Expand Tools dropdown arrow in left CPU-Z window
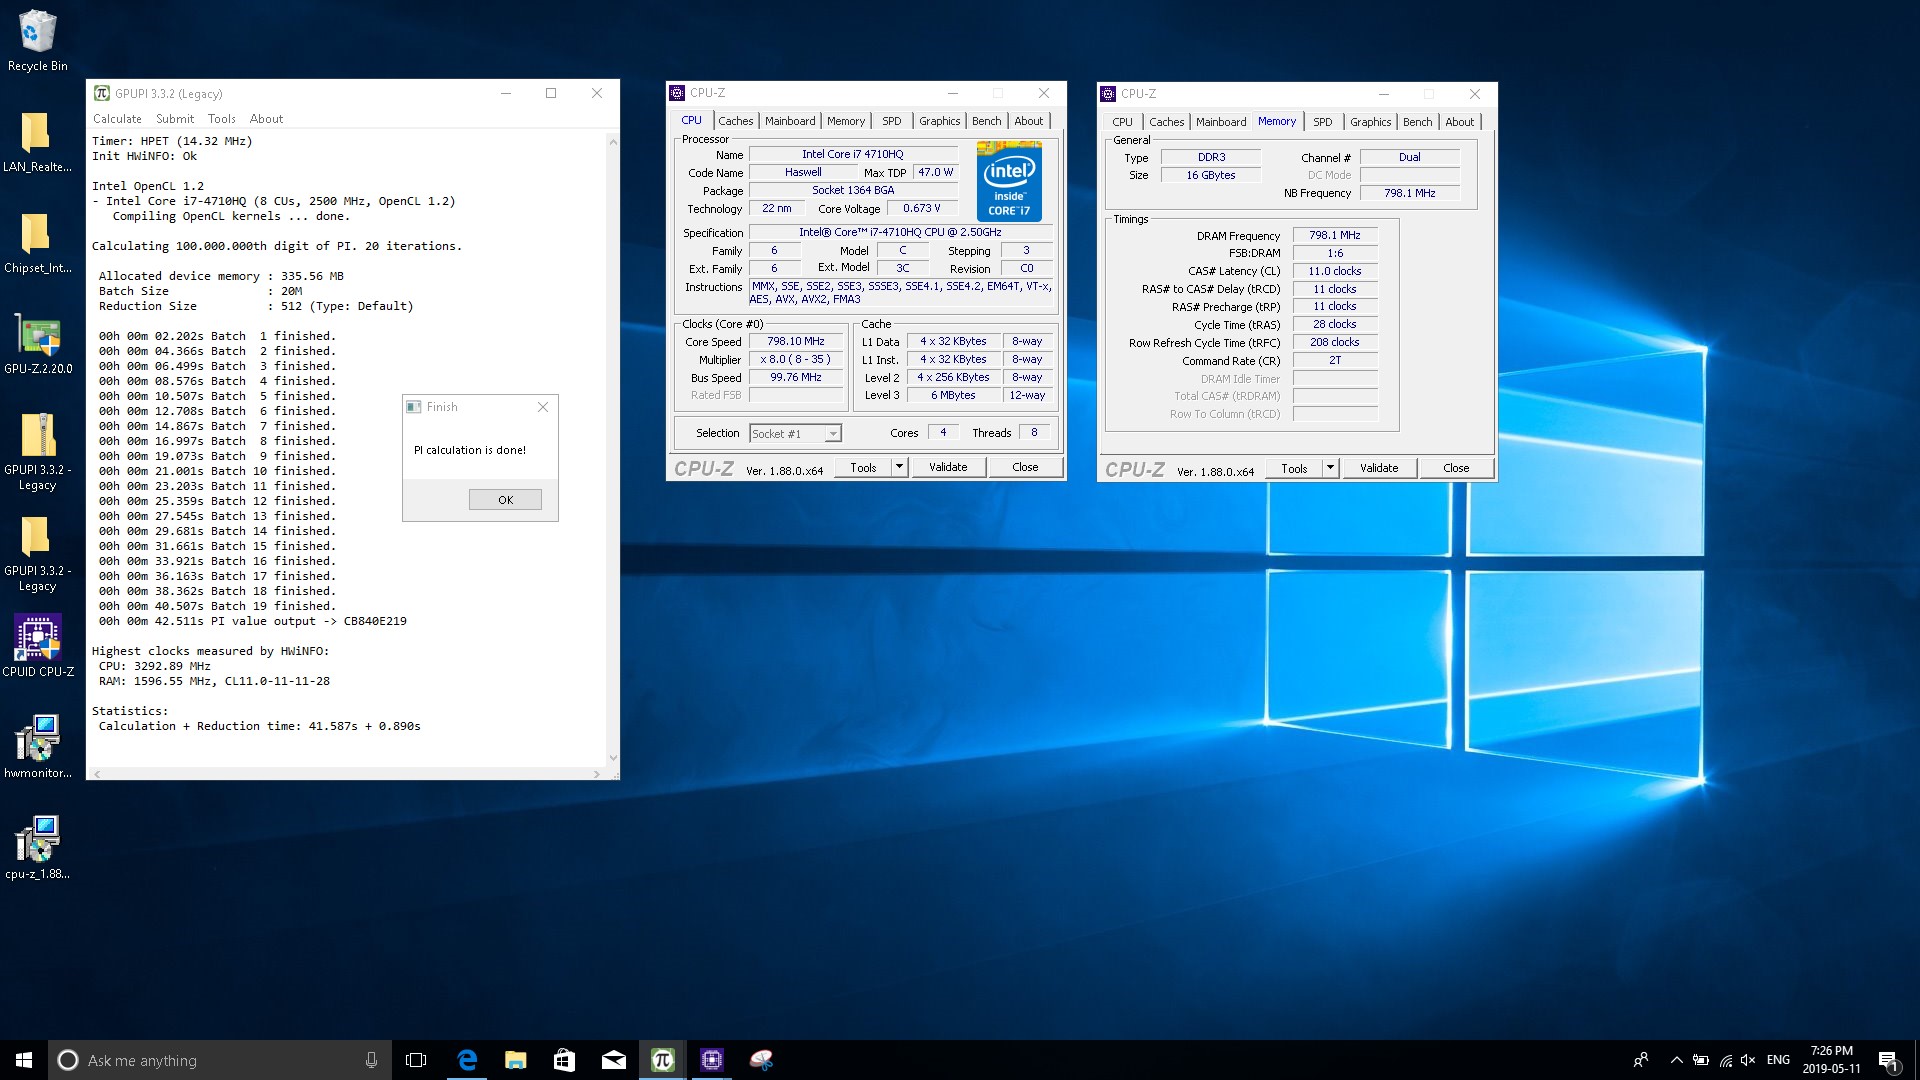 coord(899,467)
